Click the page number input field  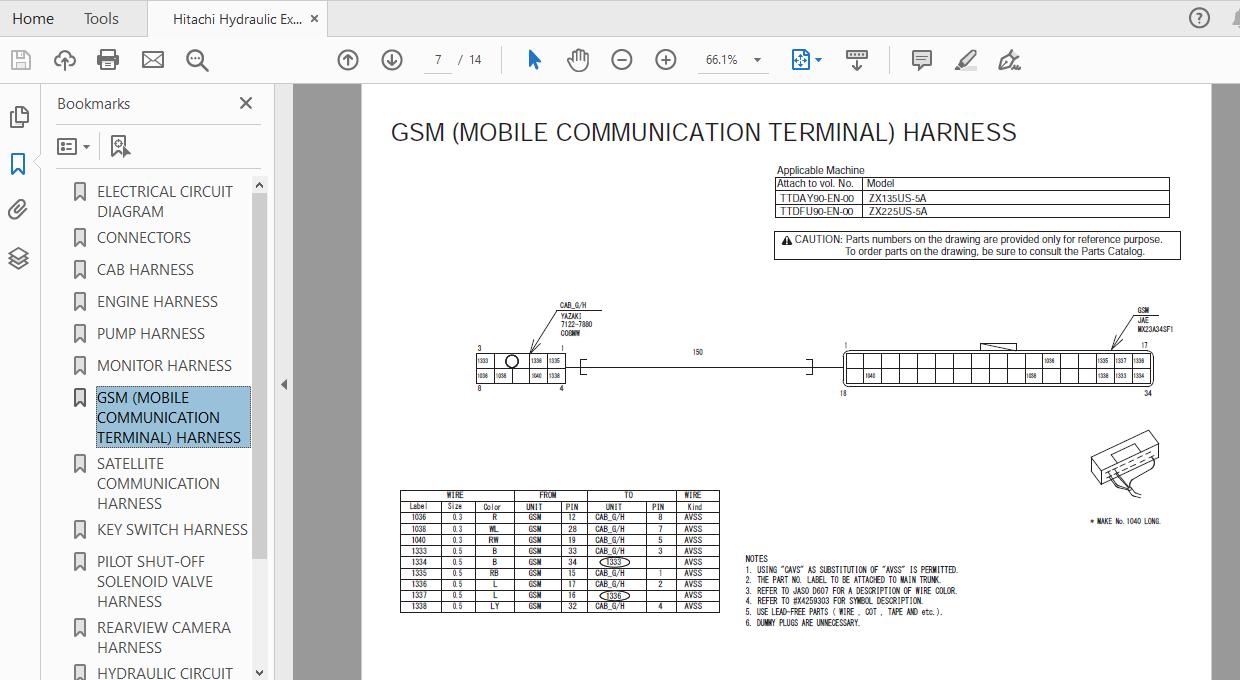coord(438,60)
